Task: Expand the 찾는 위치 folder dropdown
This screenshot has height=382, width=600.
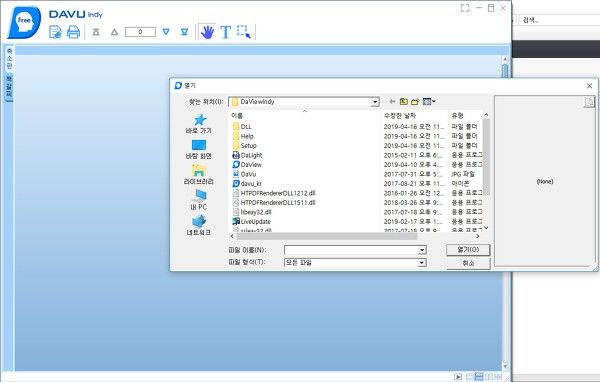Action: pyautogui.click(x=375, y=102)
